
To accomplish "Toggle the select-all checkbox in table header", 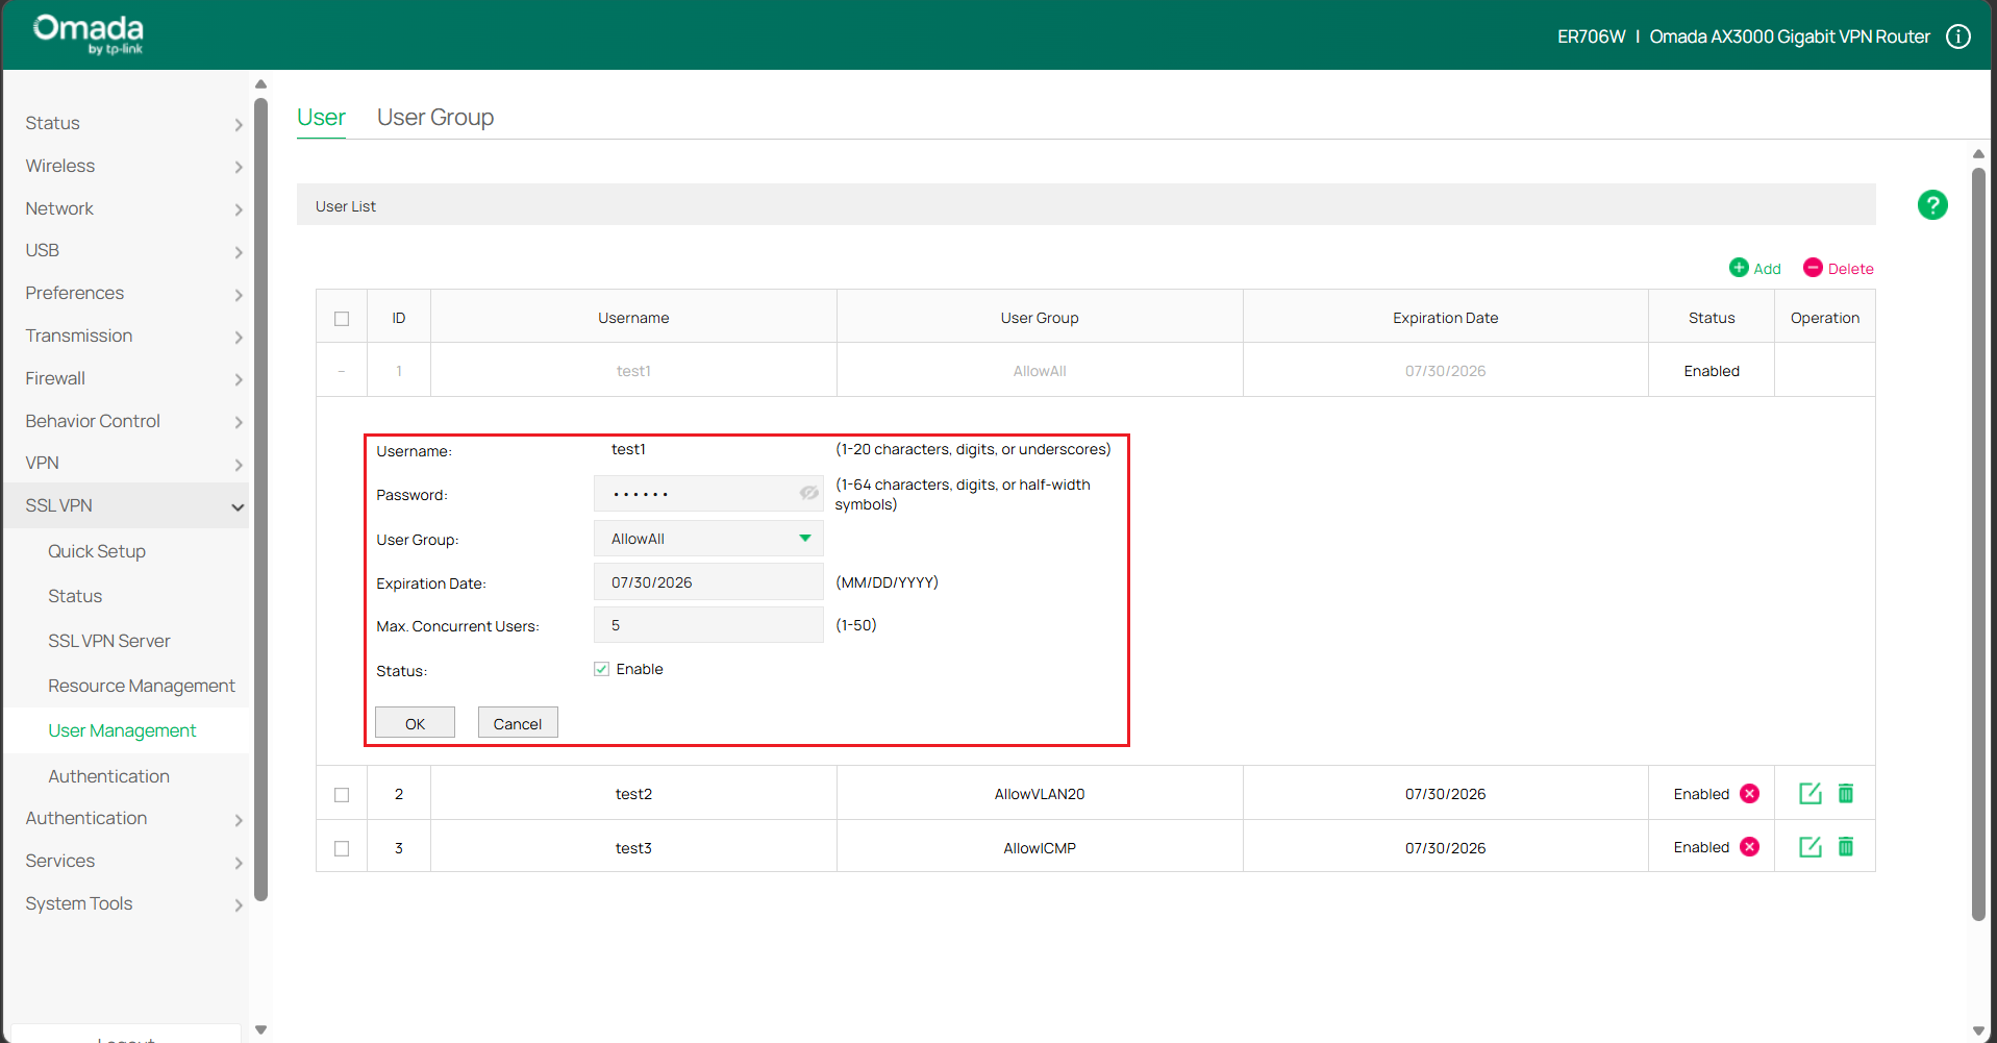I will point(342,318).
